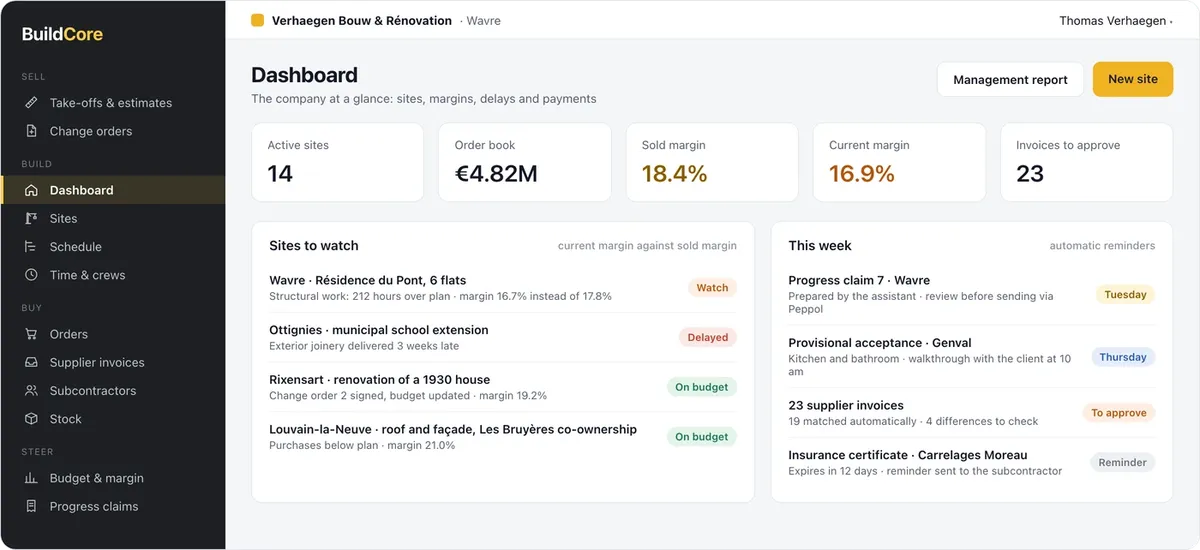Open Orders in the sidebar
Image resolution: width=1200 pixels, height=550 pixels.
113,334
